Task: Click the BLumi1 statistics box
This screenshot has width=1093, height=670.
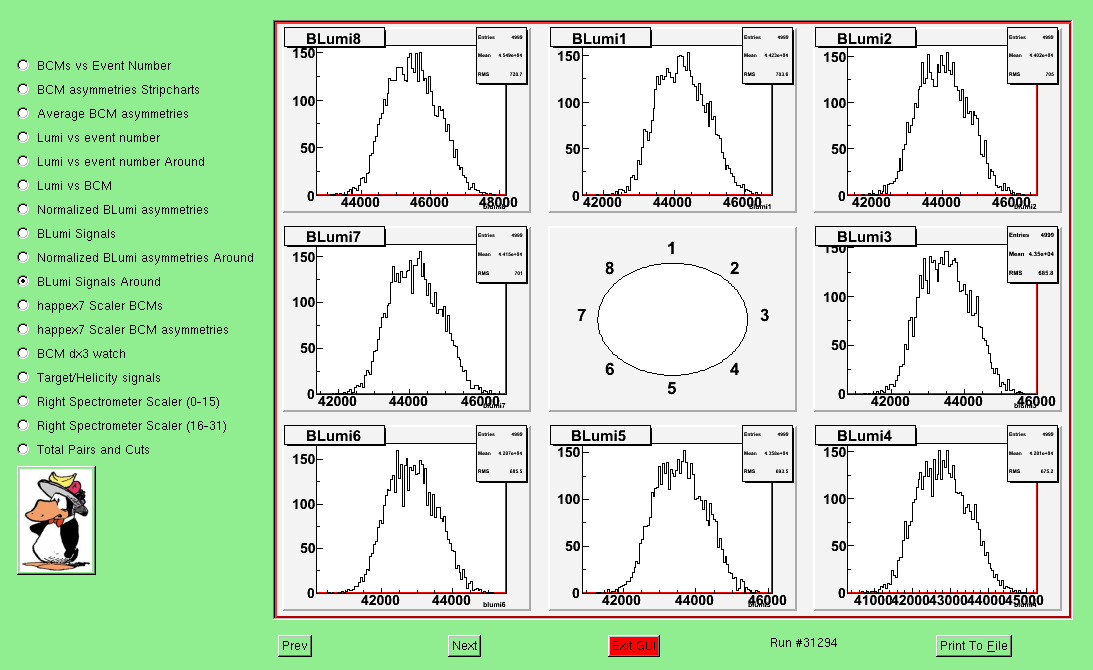Action: coord(767,56)
